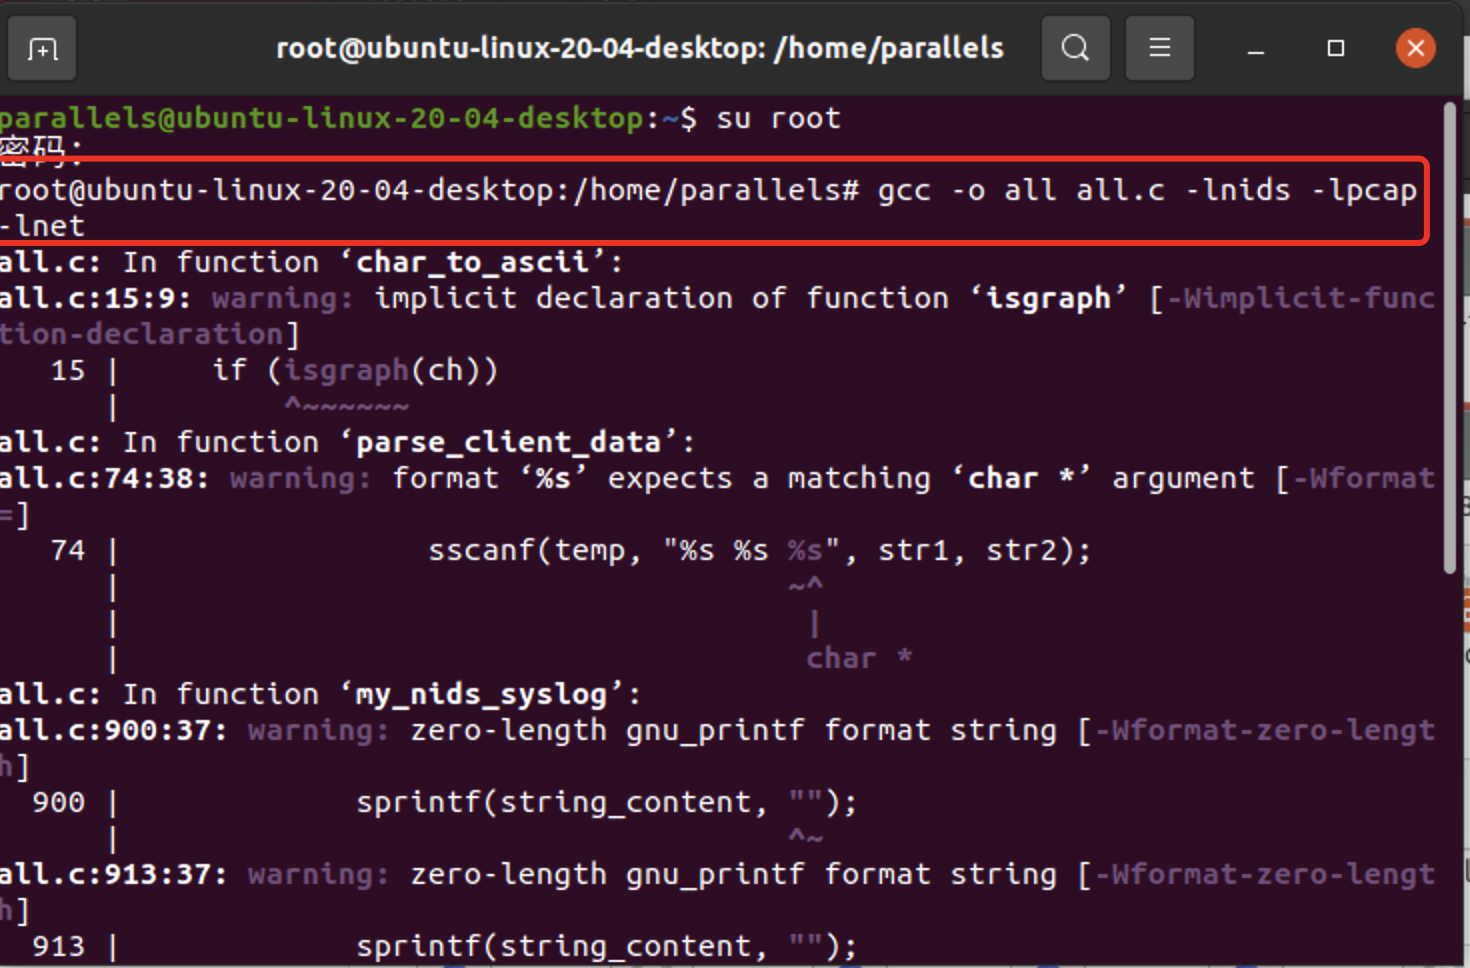Maximize the terminal window

coord(1336,48)
